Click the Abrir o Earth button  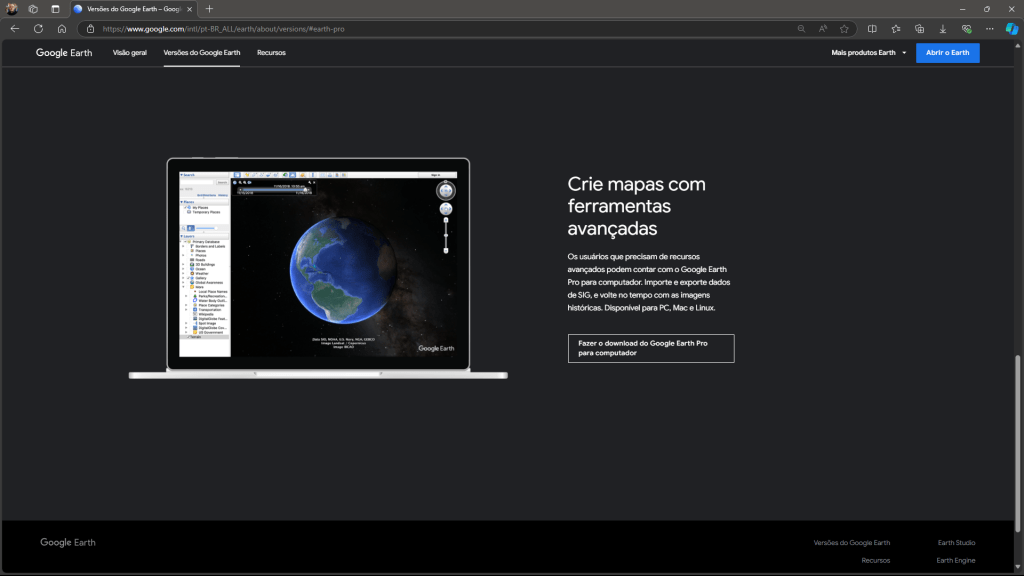(x=947, y=53)
